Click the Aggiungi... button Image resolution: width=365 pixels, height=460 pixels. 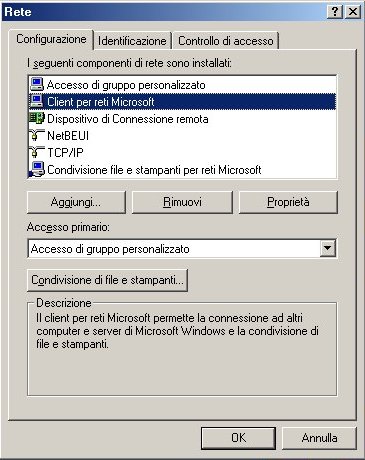(x=76, y=202)
